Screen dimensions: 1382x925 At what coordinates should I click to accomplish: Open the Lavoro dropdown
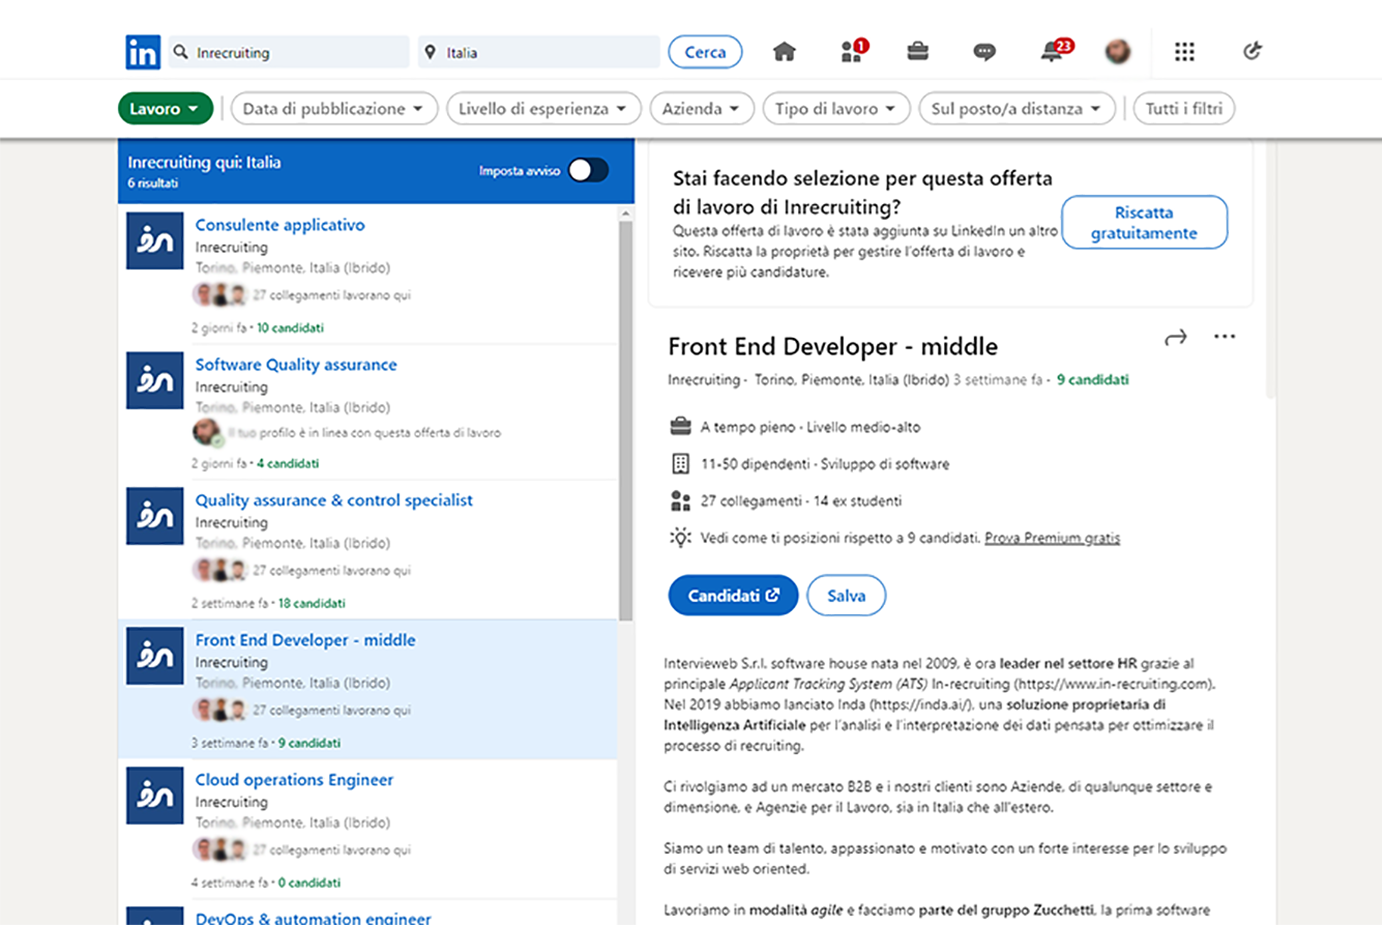coord(165,109)
